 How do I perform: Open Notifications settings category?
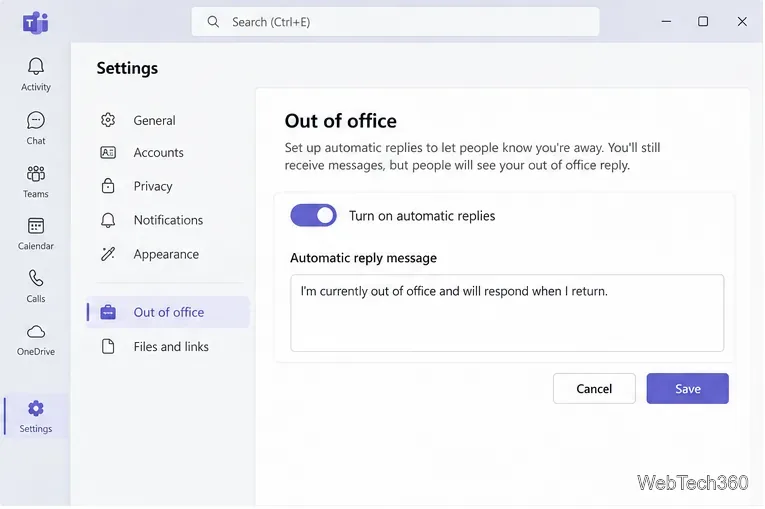click(168, 220)
